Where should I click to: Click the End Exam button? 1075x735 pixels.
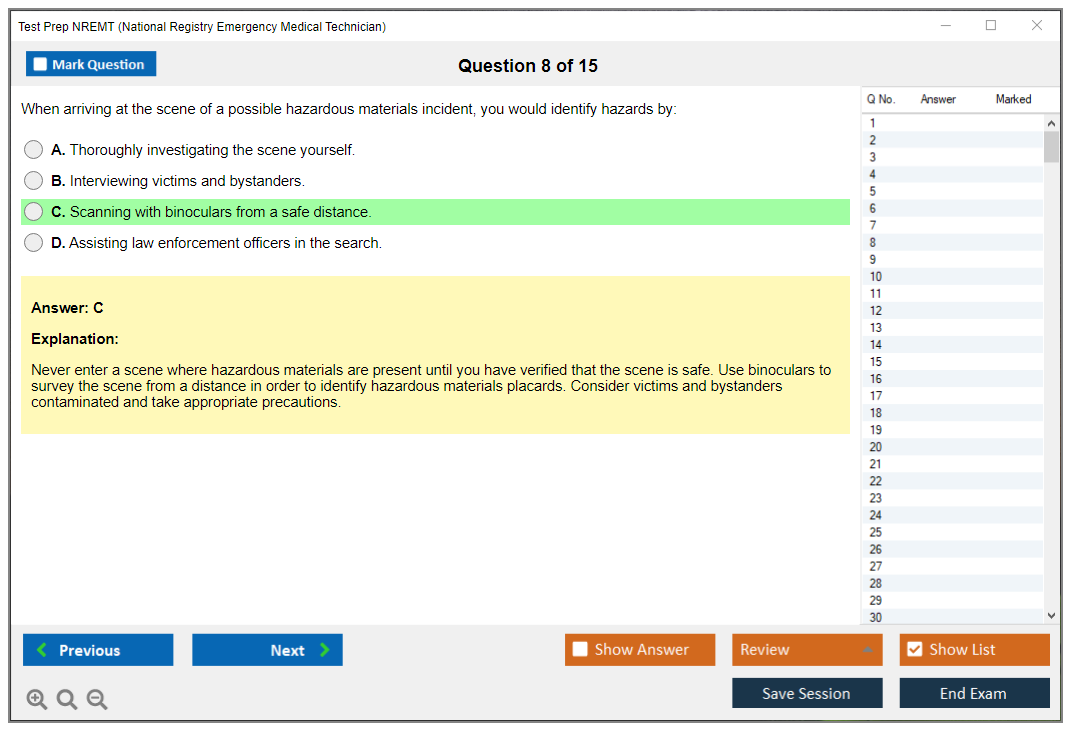[974, 693]
